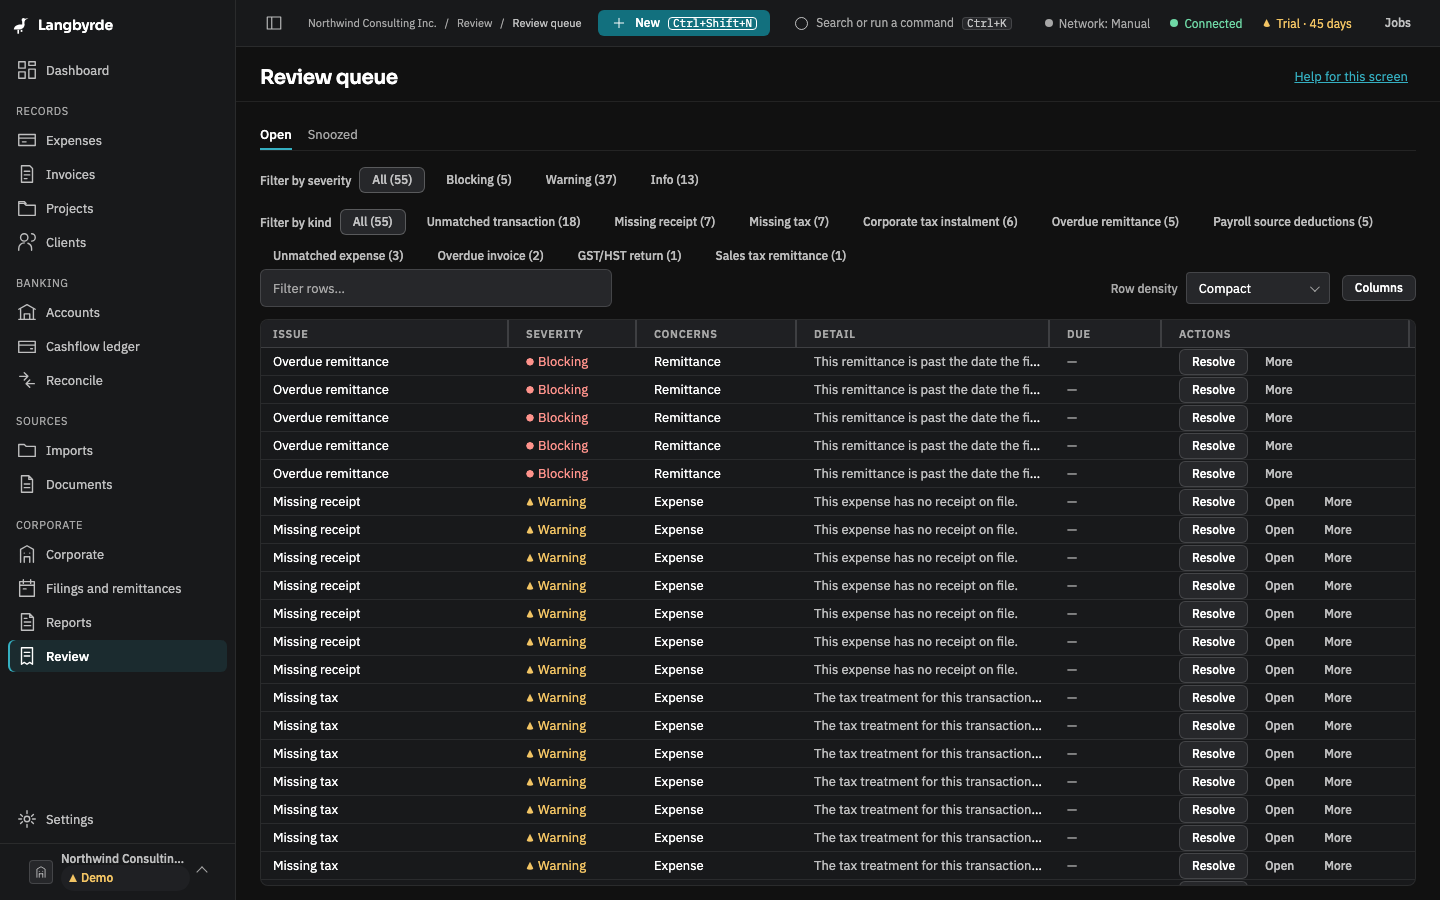
Task: Go to Reconcile
Action: pyautogui.click(x=117, y=380)
